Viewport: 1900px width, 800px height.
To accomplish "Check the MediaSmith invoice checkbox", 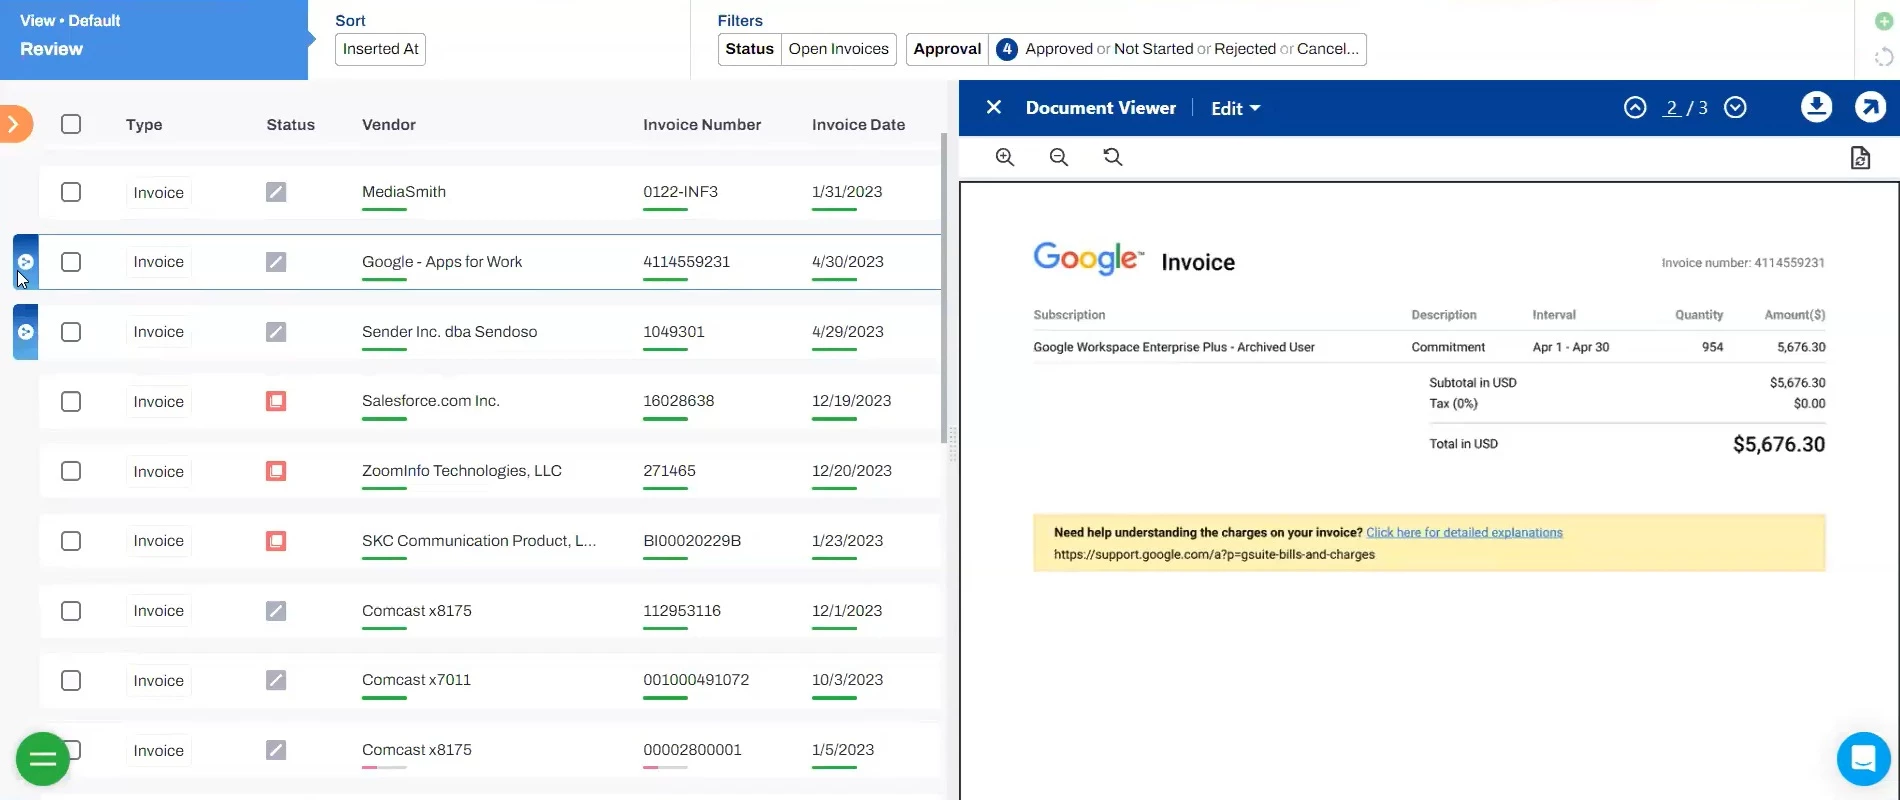I will coord(71,192).
